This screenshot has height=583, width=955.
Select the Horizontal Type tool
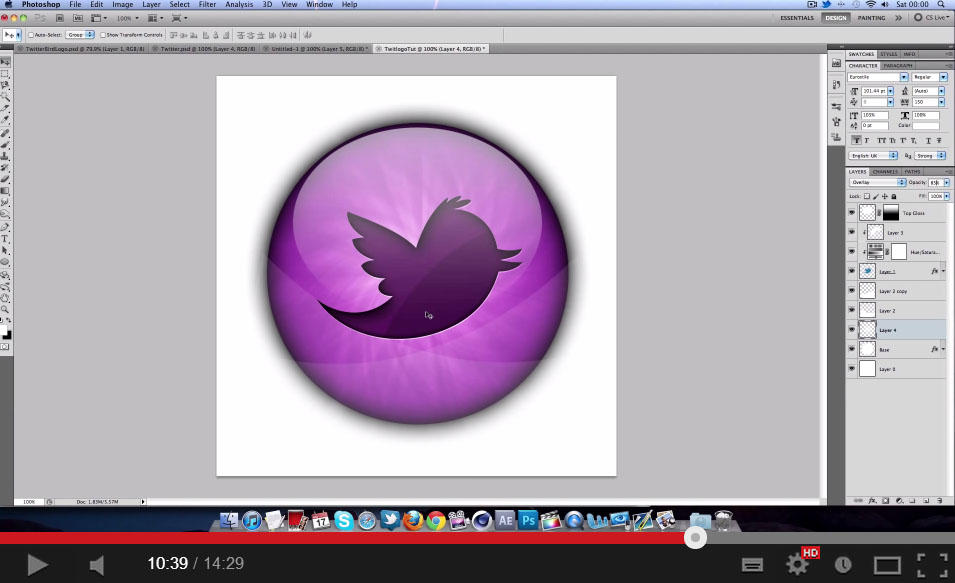point(5,239)
